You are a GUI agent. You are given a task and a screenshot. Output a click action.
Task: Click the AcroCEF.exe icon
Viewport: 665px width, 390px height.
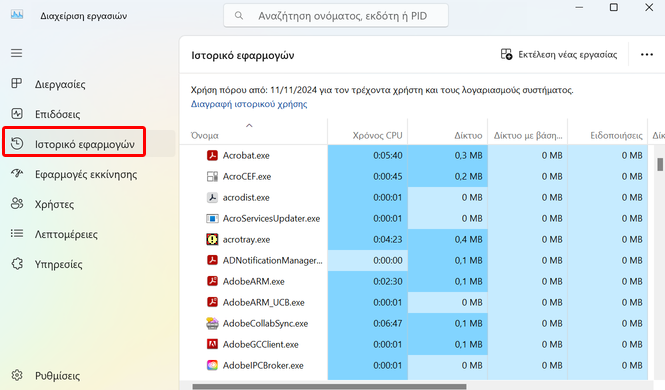212,176
